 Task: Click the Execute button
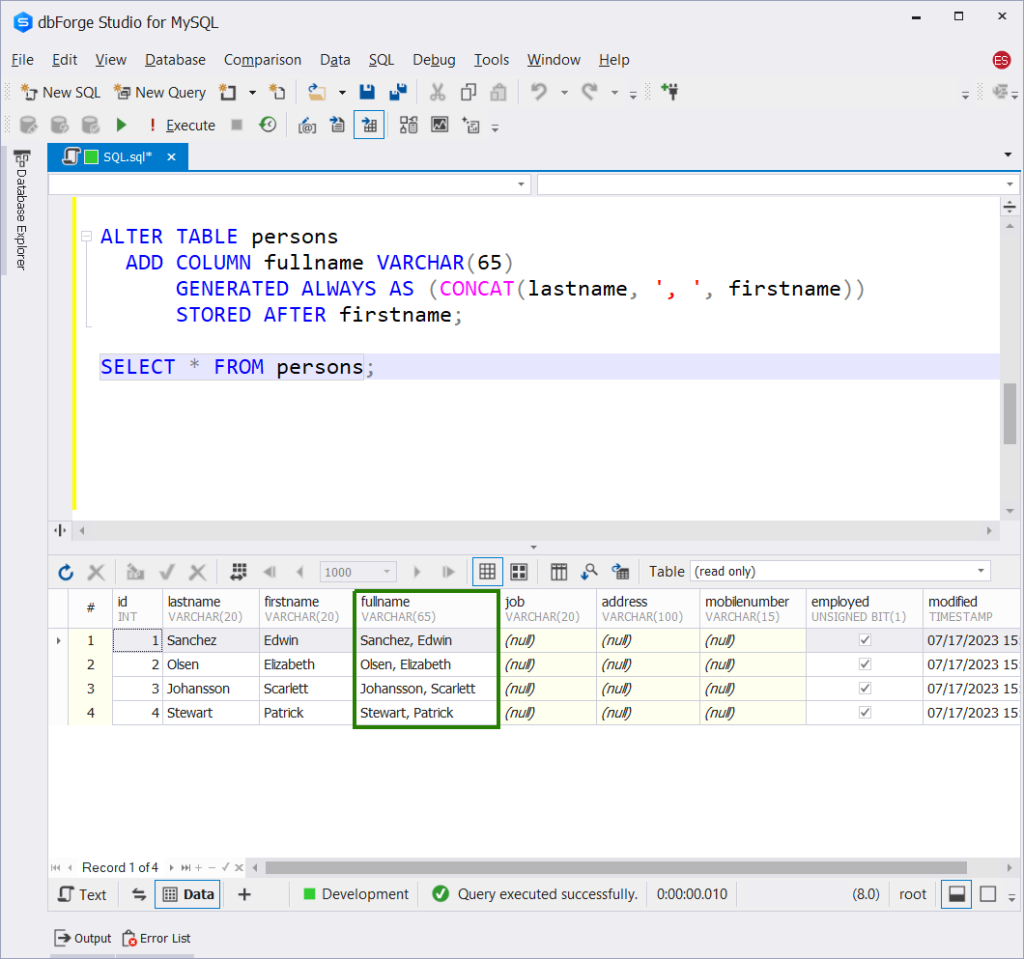tap(182, 125)
